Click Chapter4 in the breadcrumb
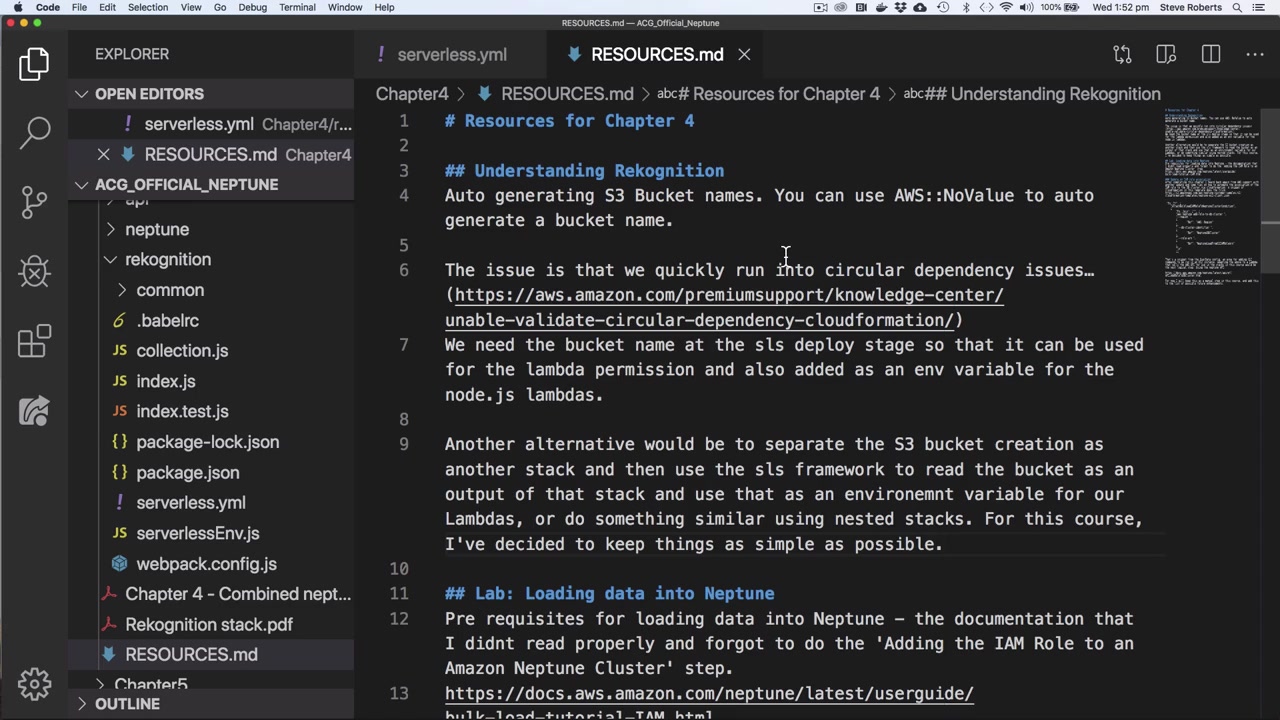This screenshot has height=720, width=1280. pyautogui.click(x=412, y=94)
